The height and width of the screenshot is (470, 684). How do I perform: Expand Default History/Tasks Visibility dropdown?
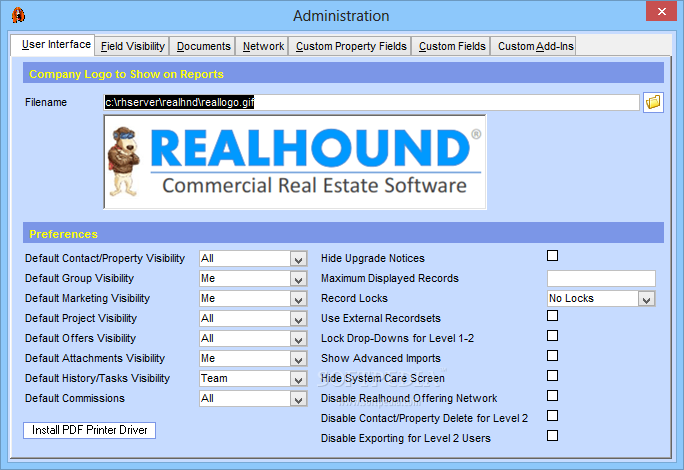point(298,379)
